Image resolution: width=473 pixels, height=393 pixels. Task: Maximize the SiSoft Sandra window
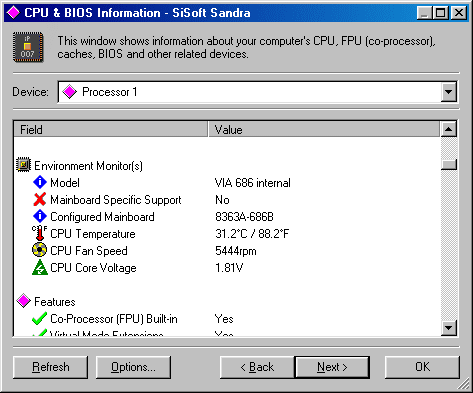(441, 13)
